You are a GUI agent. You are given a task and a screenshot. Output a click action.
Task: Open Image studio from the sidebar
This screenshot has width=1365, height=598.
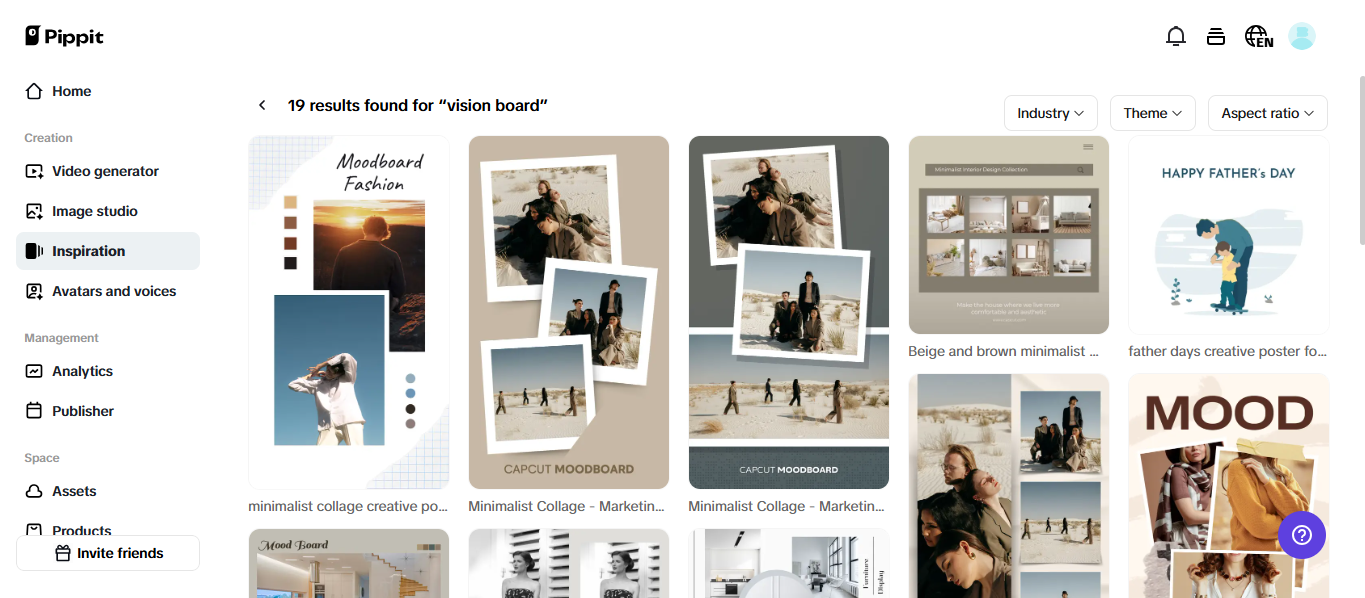pyautogui.click(x=108, y=211)
